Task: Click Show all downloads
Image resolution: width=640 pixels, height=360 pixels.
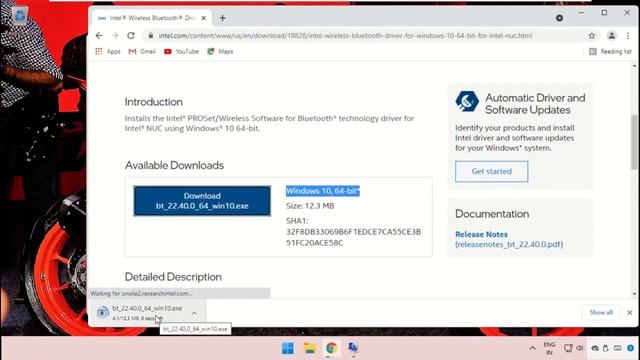Action: (601, 312)
